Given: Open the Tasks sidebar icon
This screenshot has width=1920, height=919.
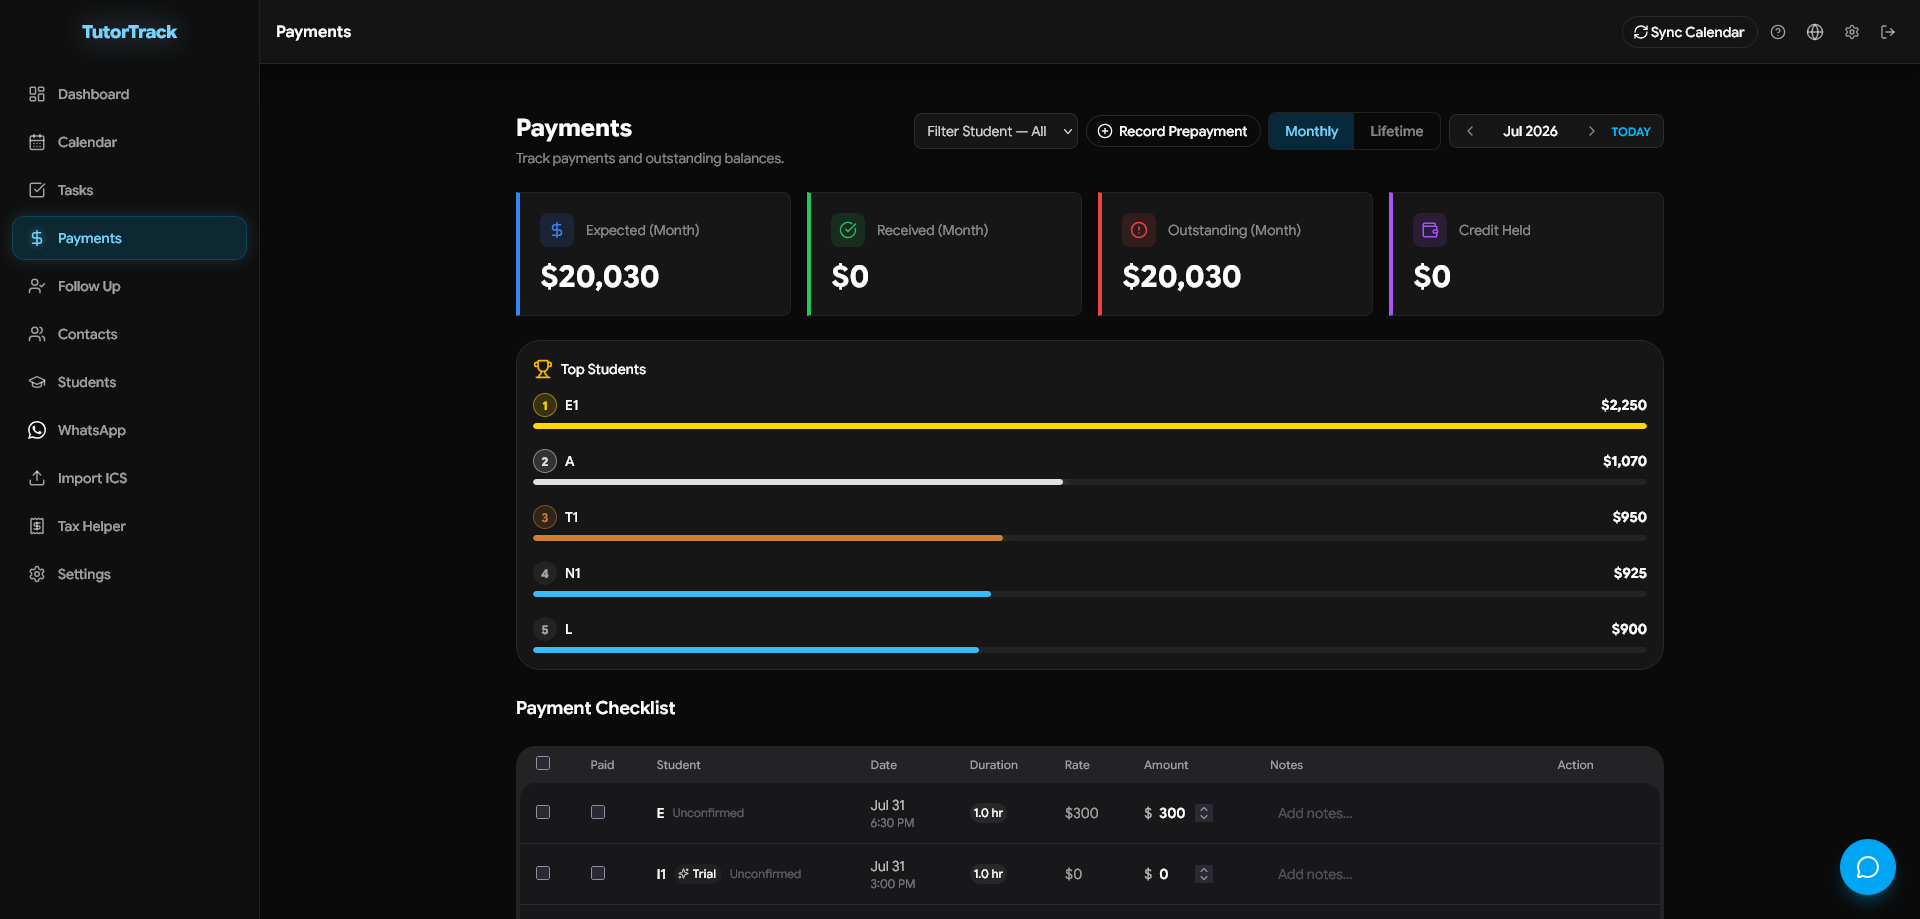Looking at the screenshot, I should (x=37, y=190).
